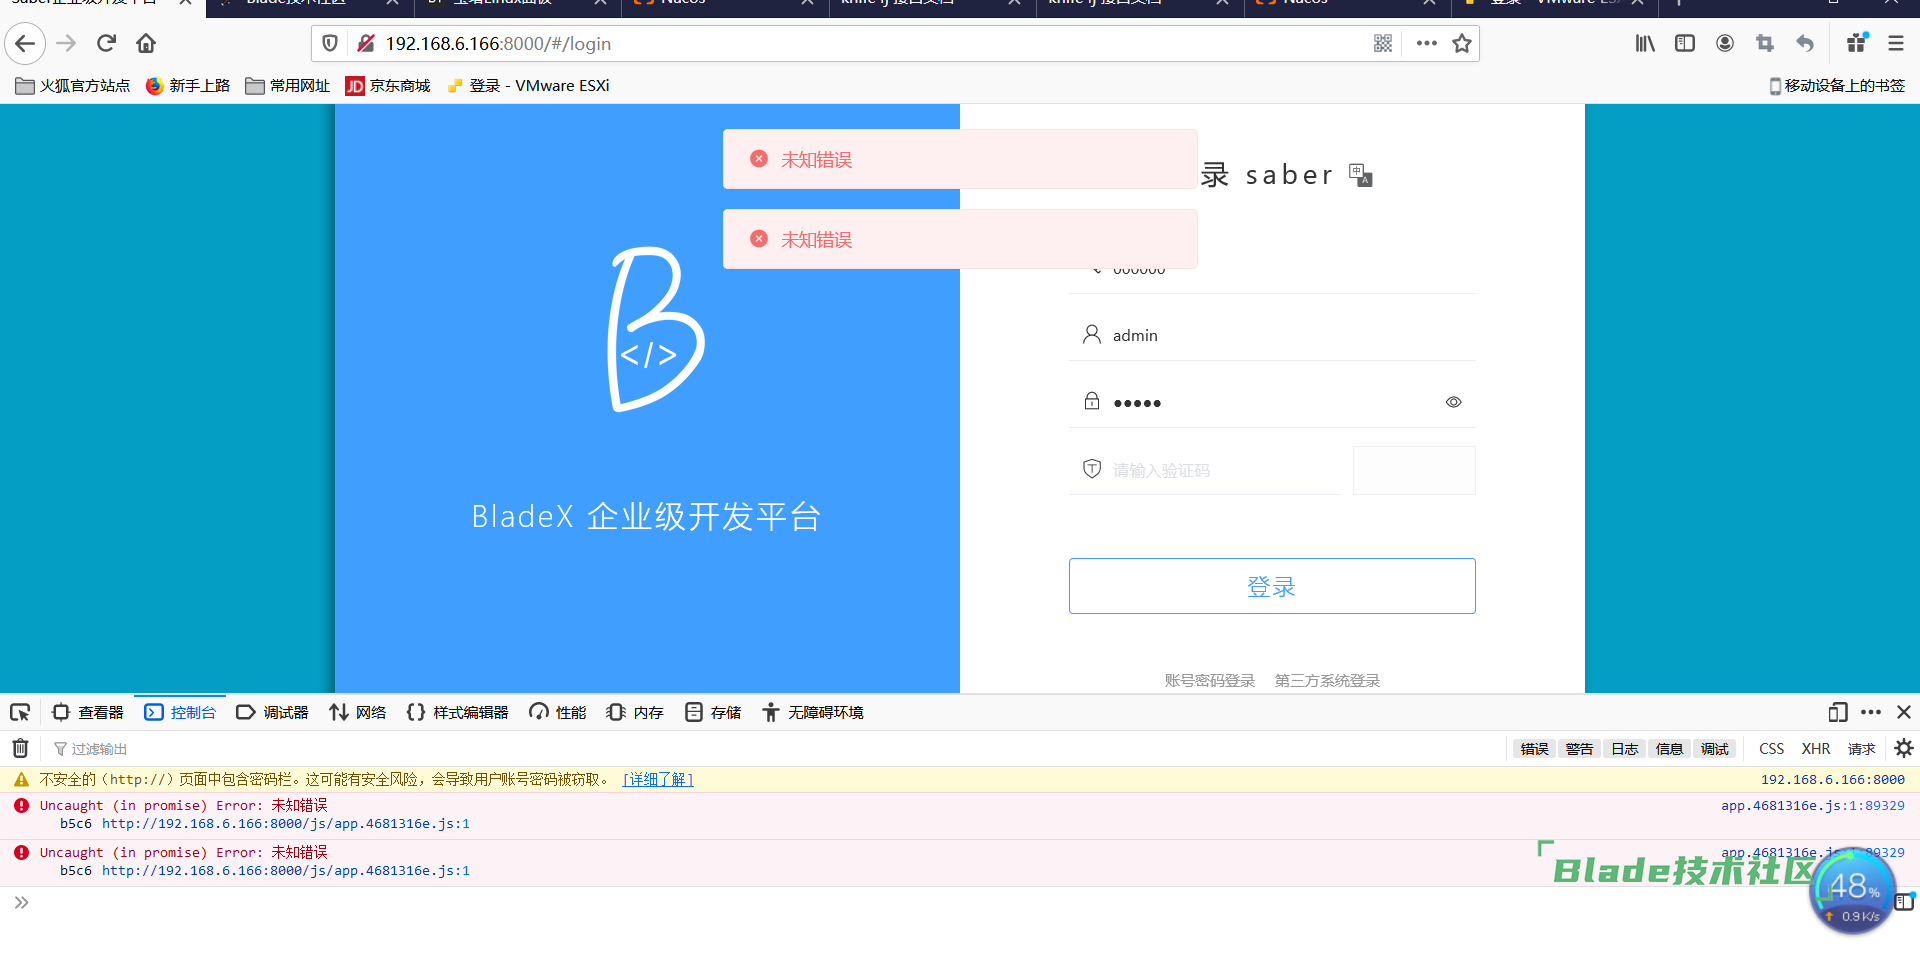Bookmark this page with the star

tap(1462, 43)
